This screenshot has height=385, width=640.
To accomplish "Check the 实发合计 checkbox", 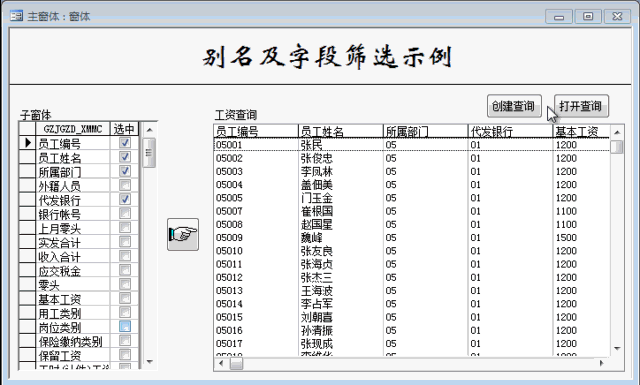I will (125, 242).
